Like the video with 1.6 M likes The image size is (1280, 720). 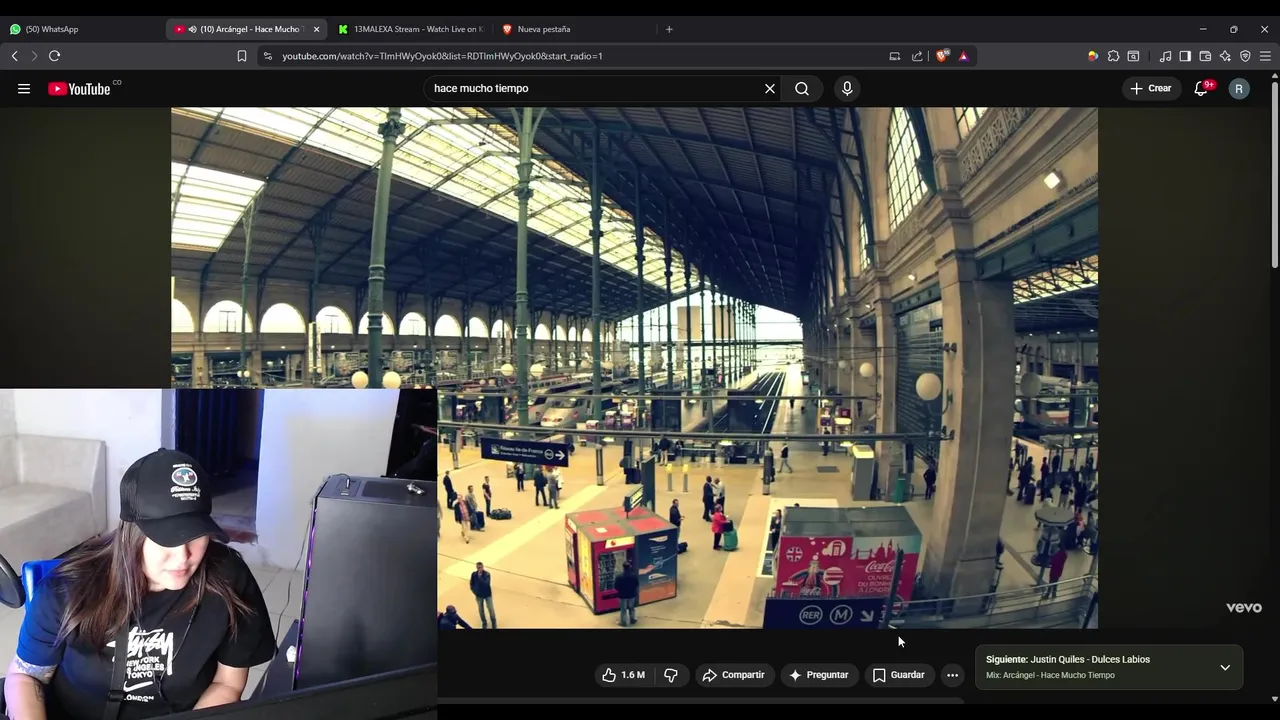coord(623,675)
